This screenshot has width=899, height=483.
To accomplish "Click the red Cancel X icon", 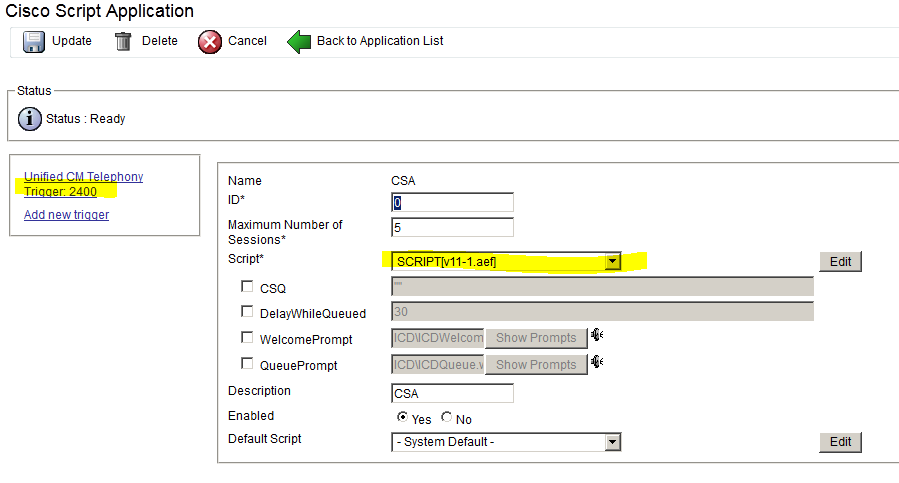I will pos(210,42).
